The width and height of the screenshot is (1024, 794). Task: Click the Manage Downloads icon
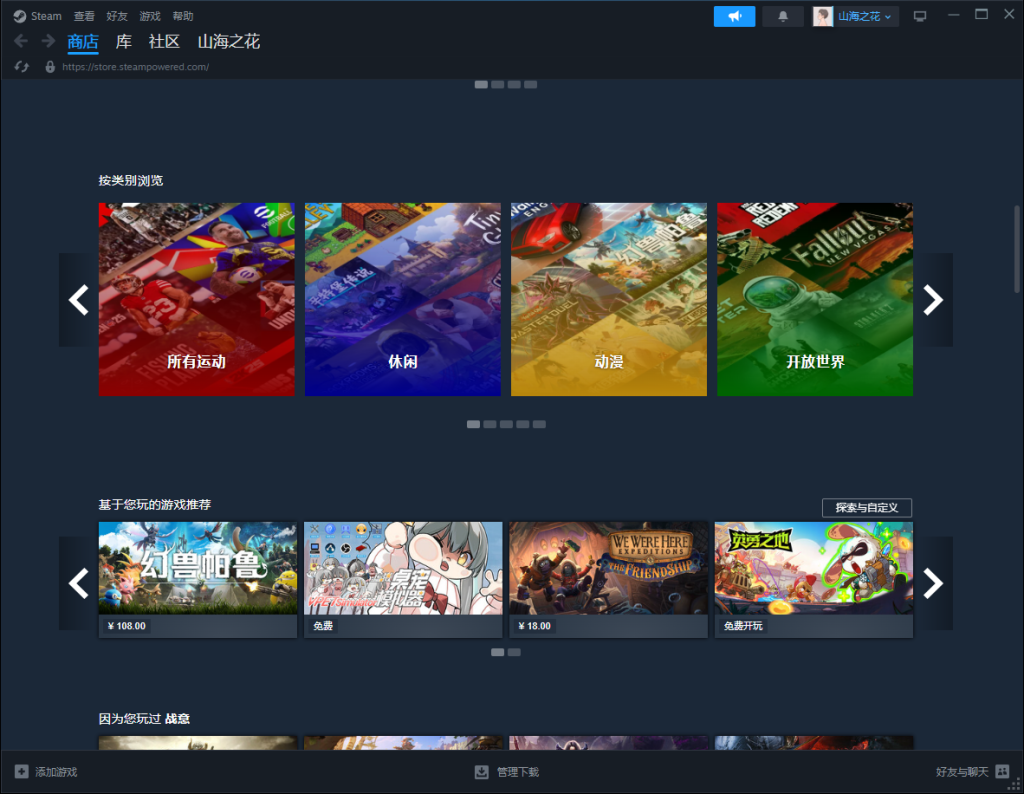point(481,772)
